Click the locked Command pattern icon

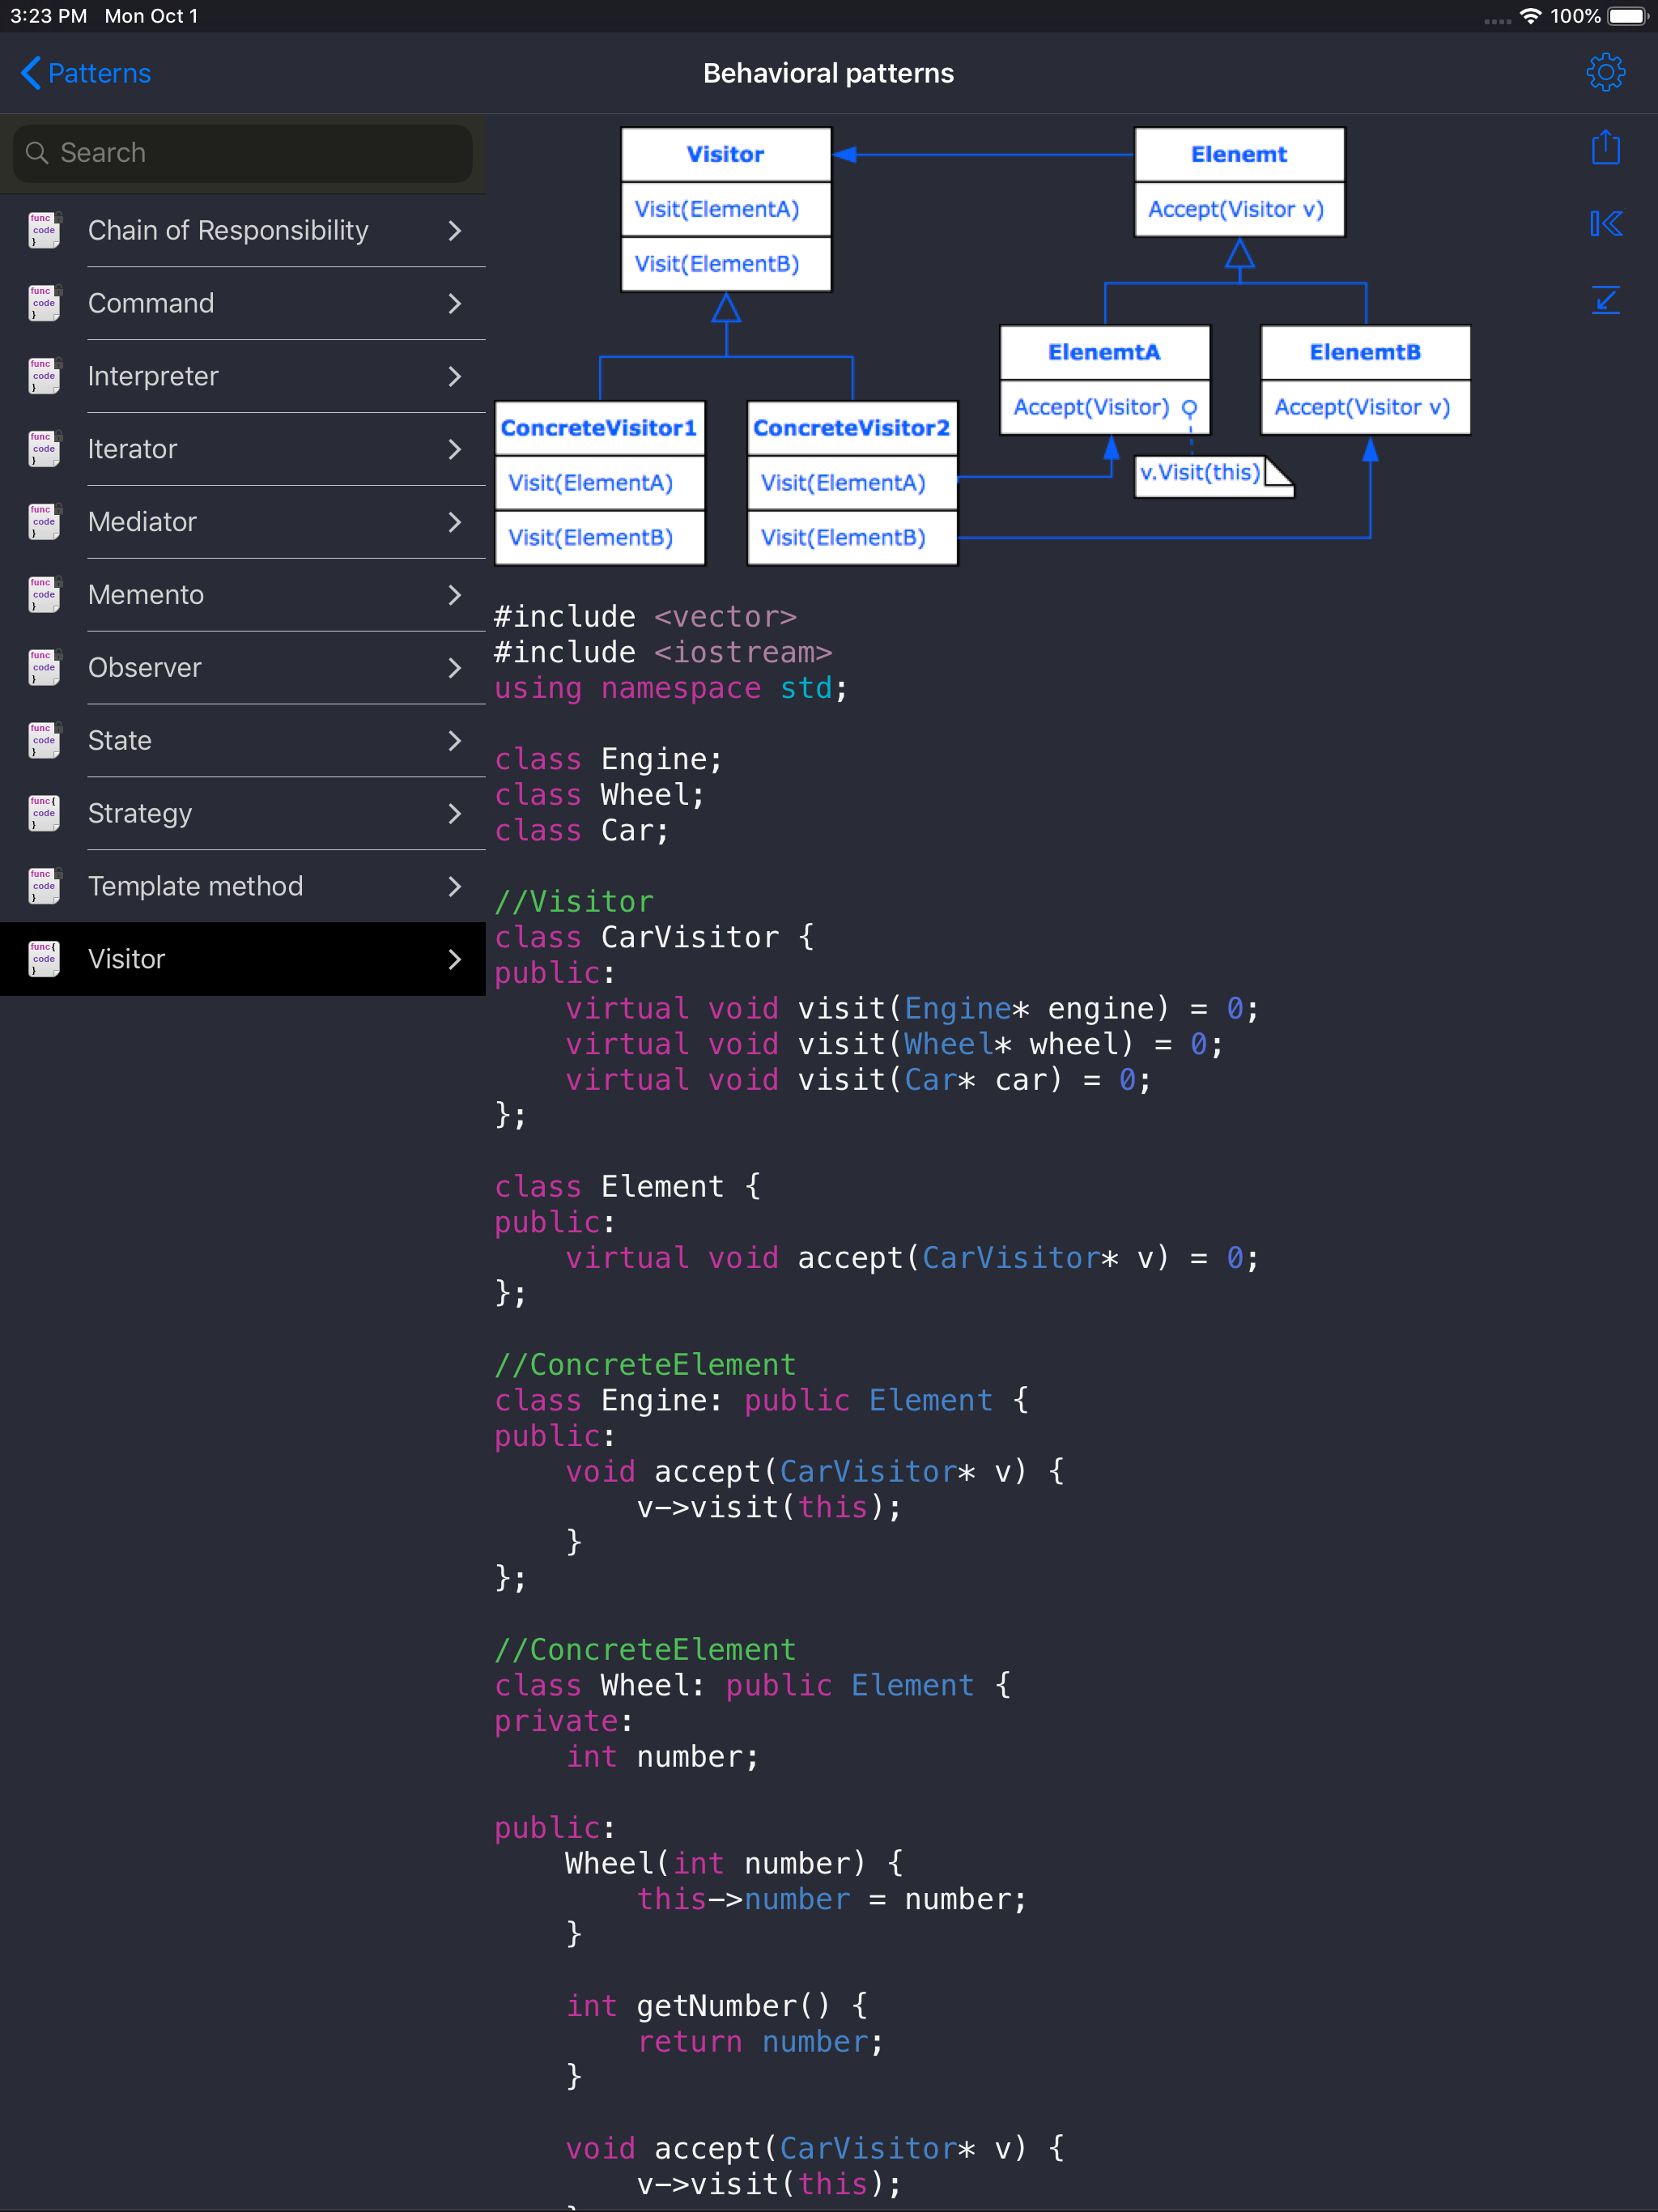click(43, 303)
